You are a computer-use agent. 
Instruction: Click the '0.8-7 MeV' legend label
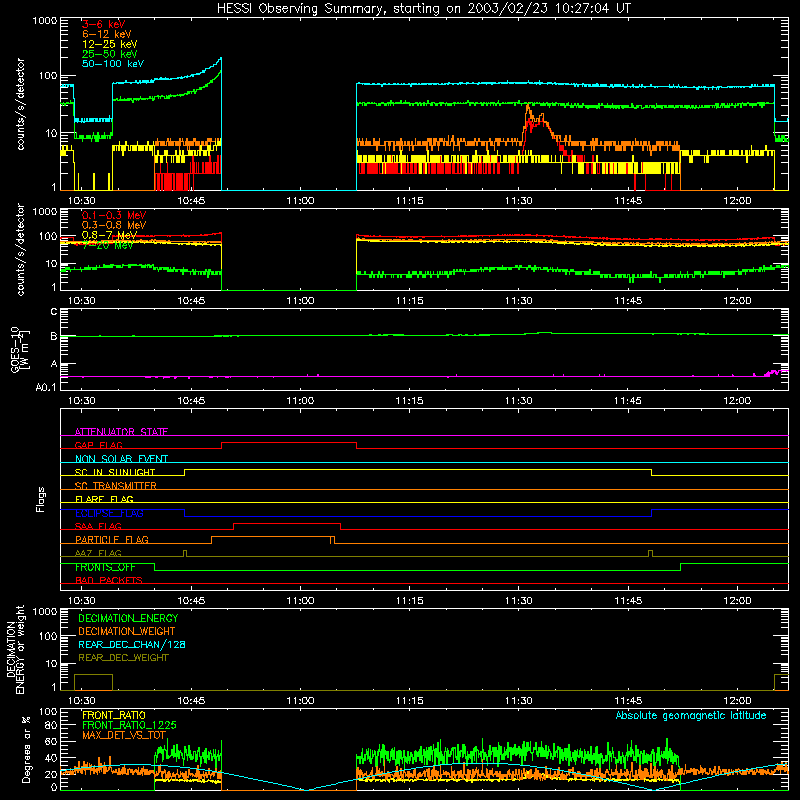[109, 235]
